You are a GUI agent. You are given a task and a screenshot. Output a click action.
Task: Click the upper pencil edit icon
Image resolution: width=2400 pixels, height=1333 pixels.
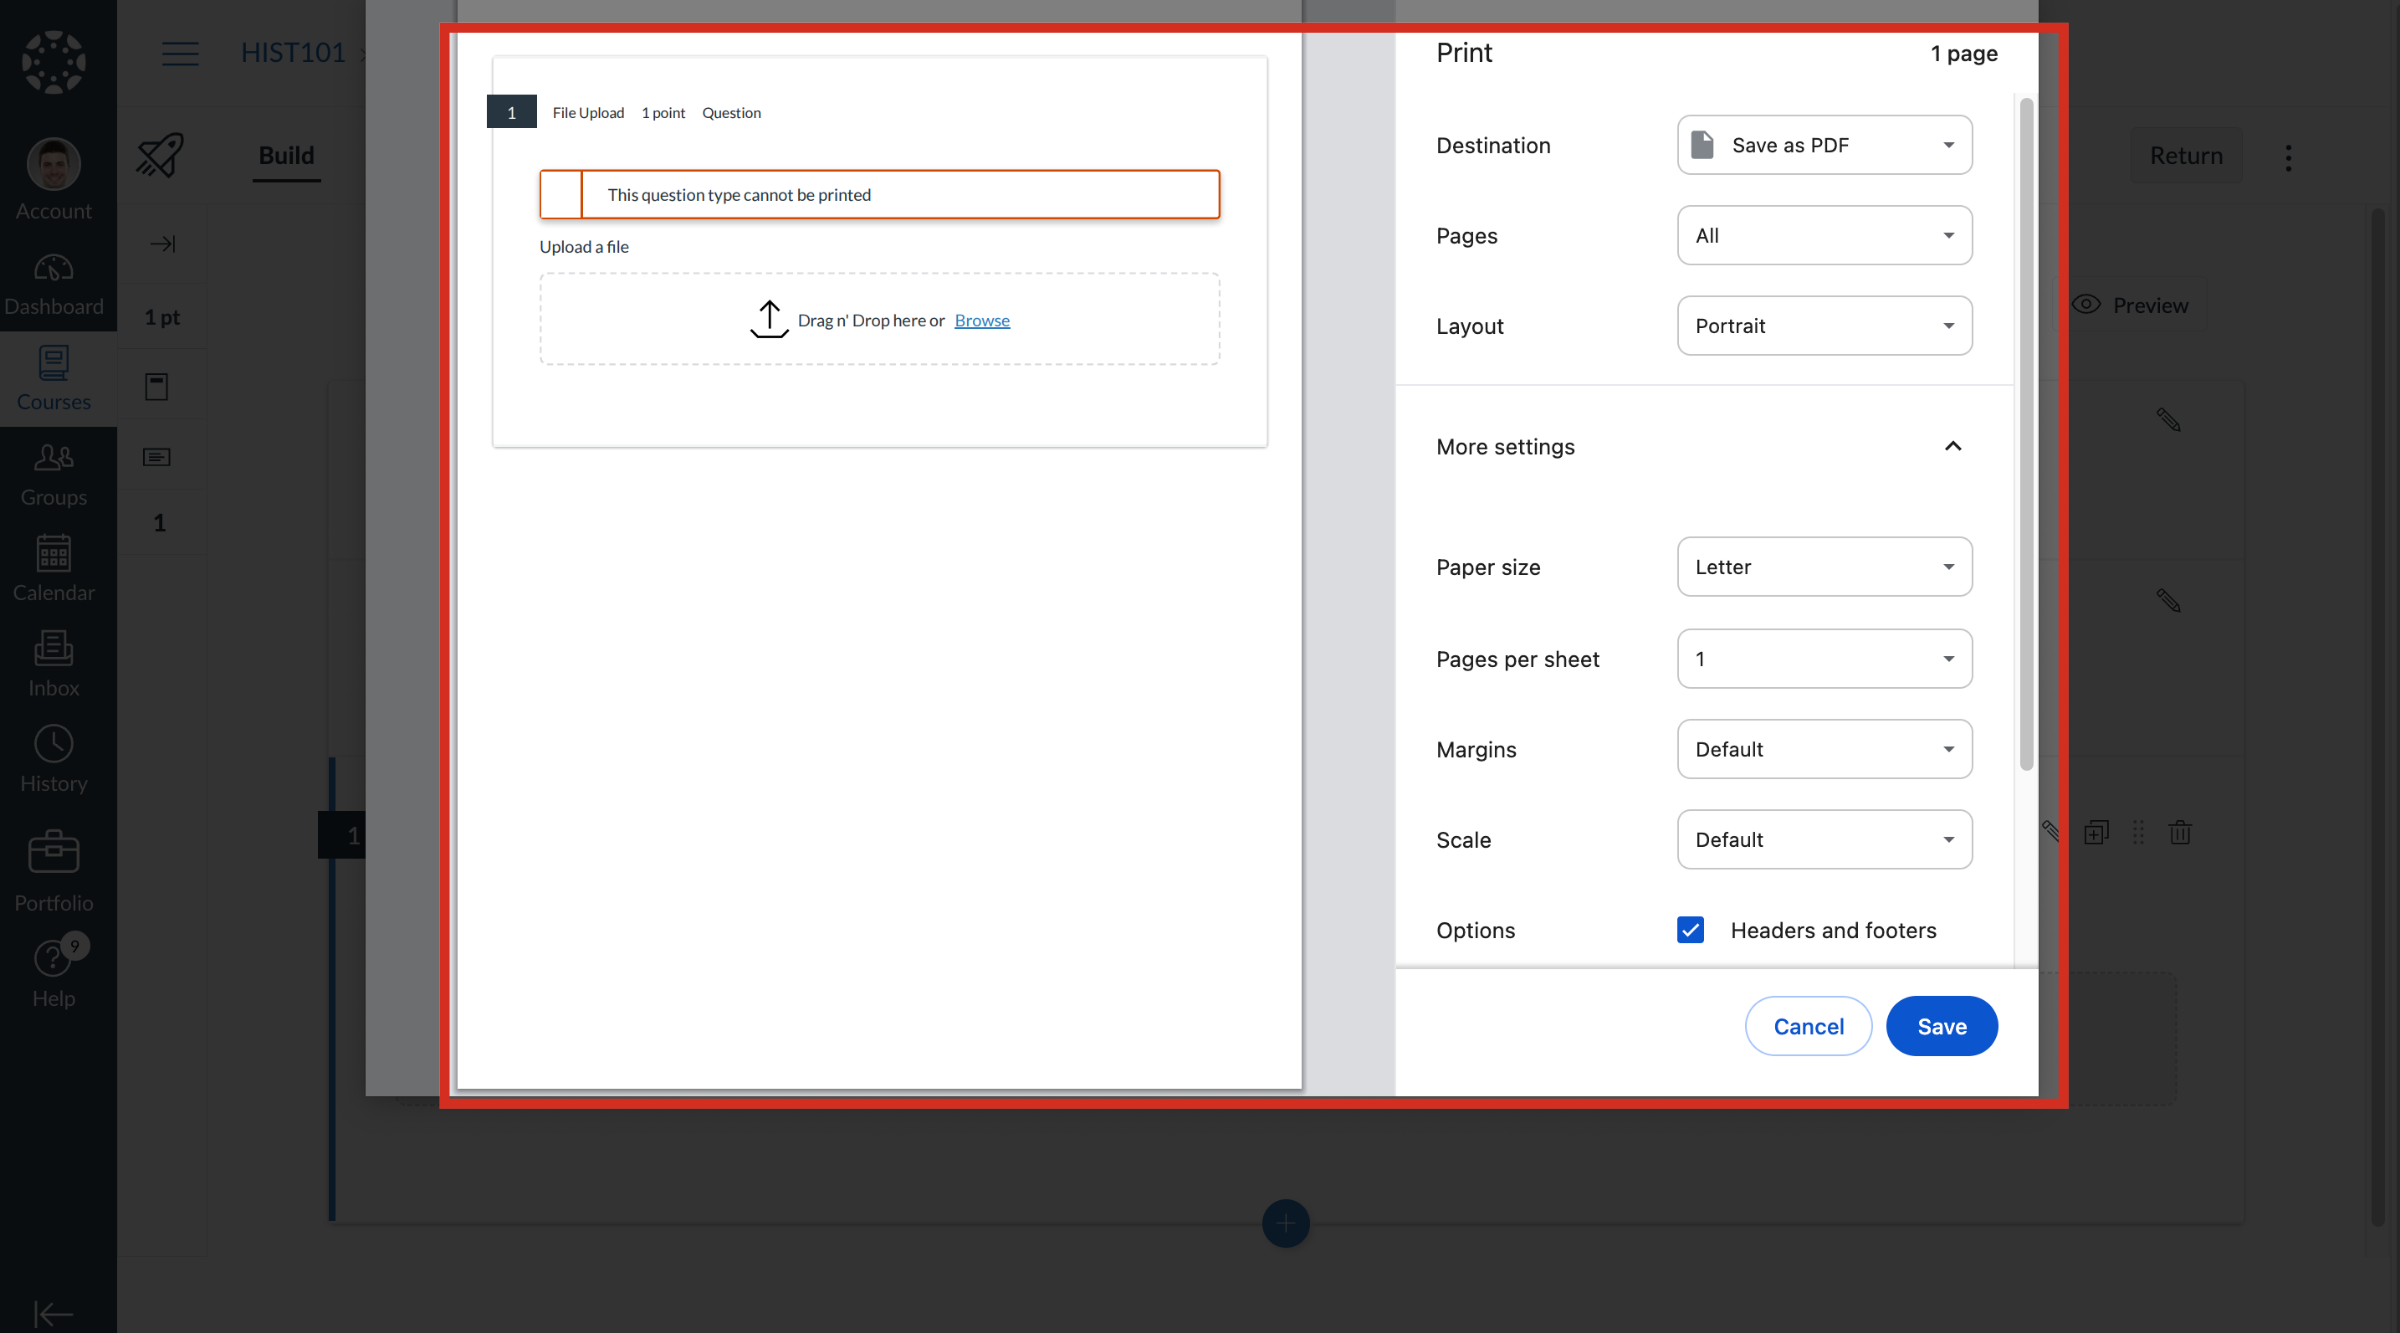pos(2168,419)
